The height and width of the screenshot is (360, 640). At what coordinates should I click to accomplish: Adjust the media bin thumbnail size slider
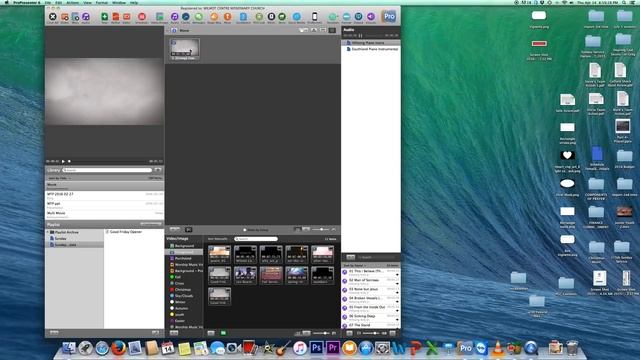(x=320, y=333)
